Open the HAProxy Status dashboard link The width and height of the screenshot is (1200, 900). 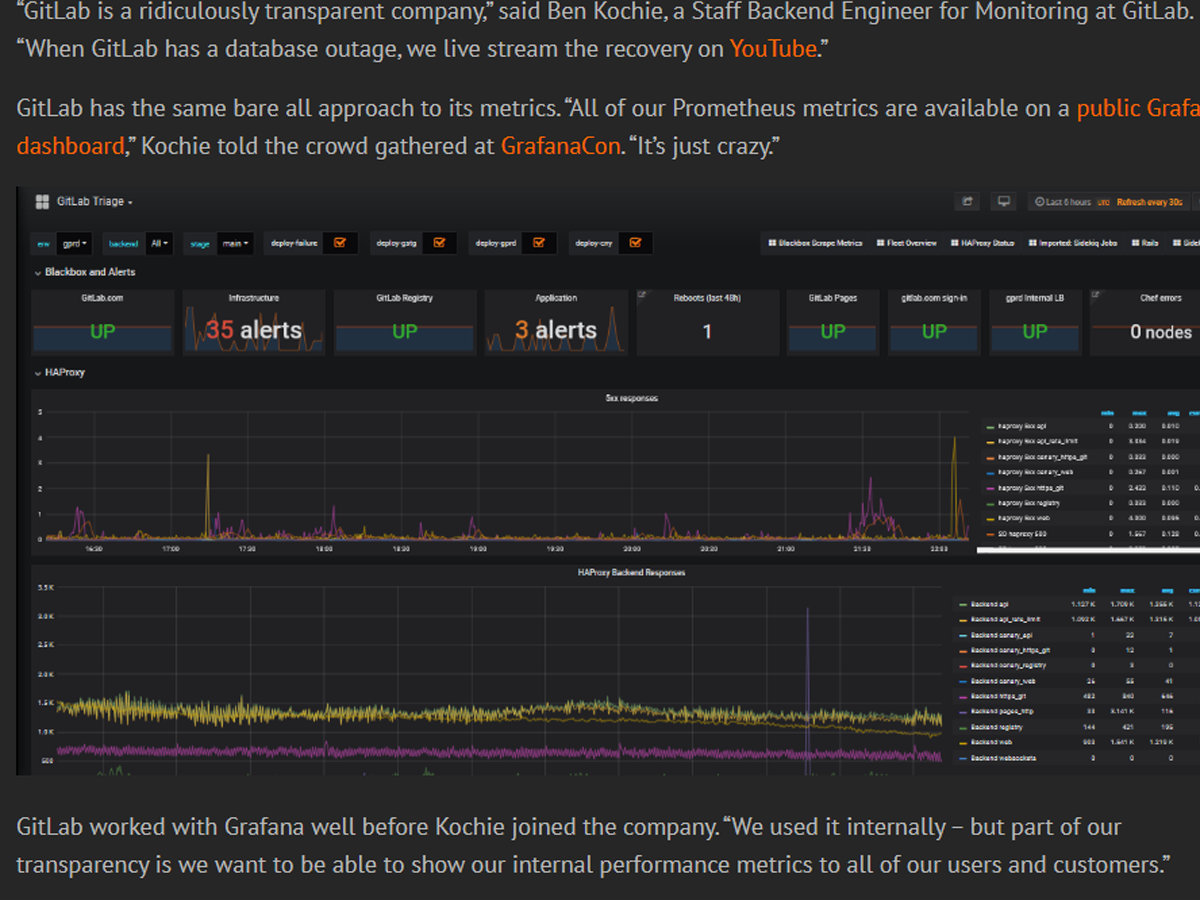point(982,243)
